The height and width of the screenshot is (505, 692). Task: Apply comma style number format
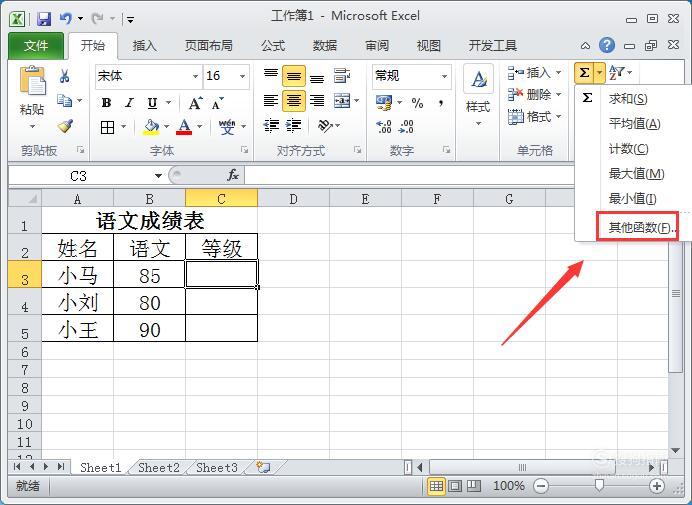[440, 103]
